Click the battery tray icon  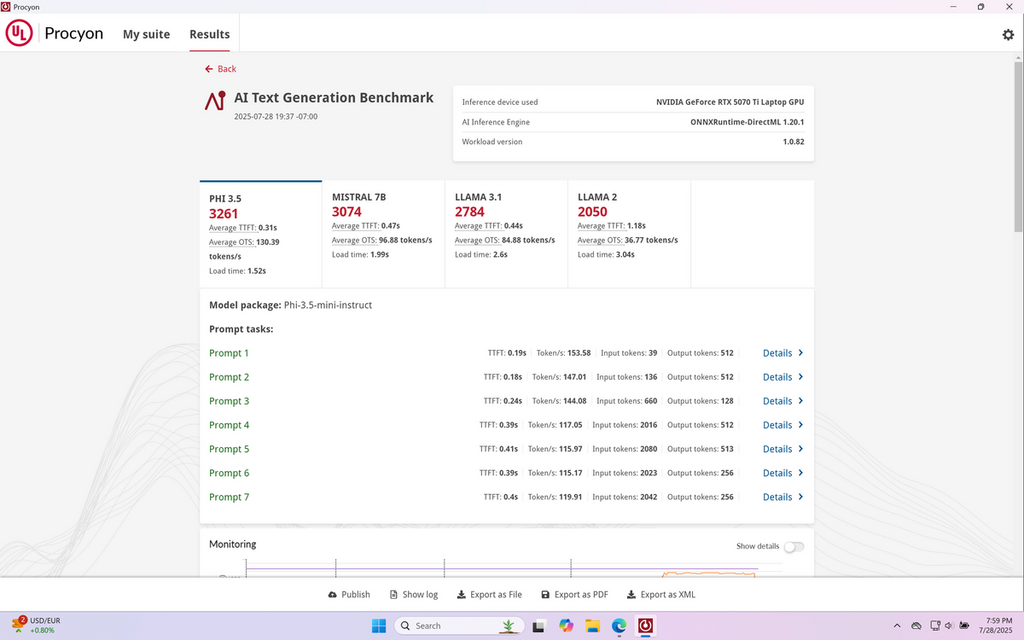[964, 626]
